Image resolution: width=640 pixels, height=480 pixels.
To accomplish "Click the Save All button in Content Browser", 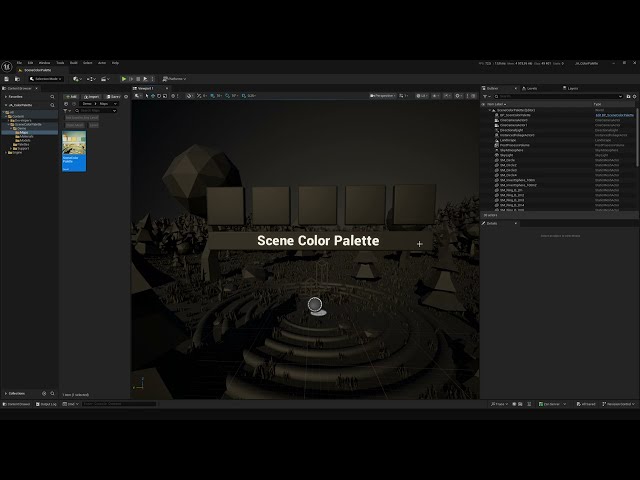I will click(113, 97).
